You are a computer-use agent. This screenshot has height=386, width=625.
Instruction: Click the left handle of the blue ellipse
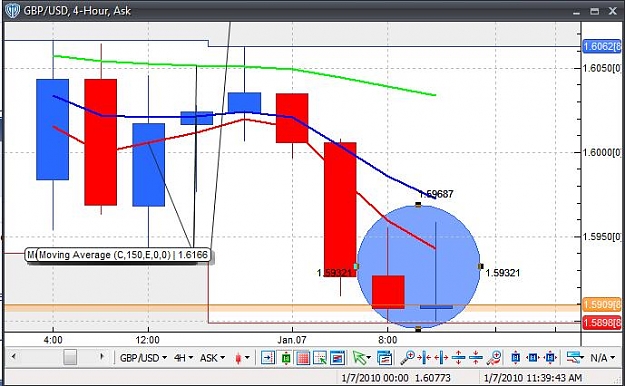tap(356, 266)
